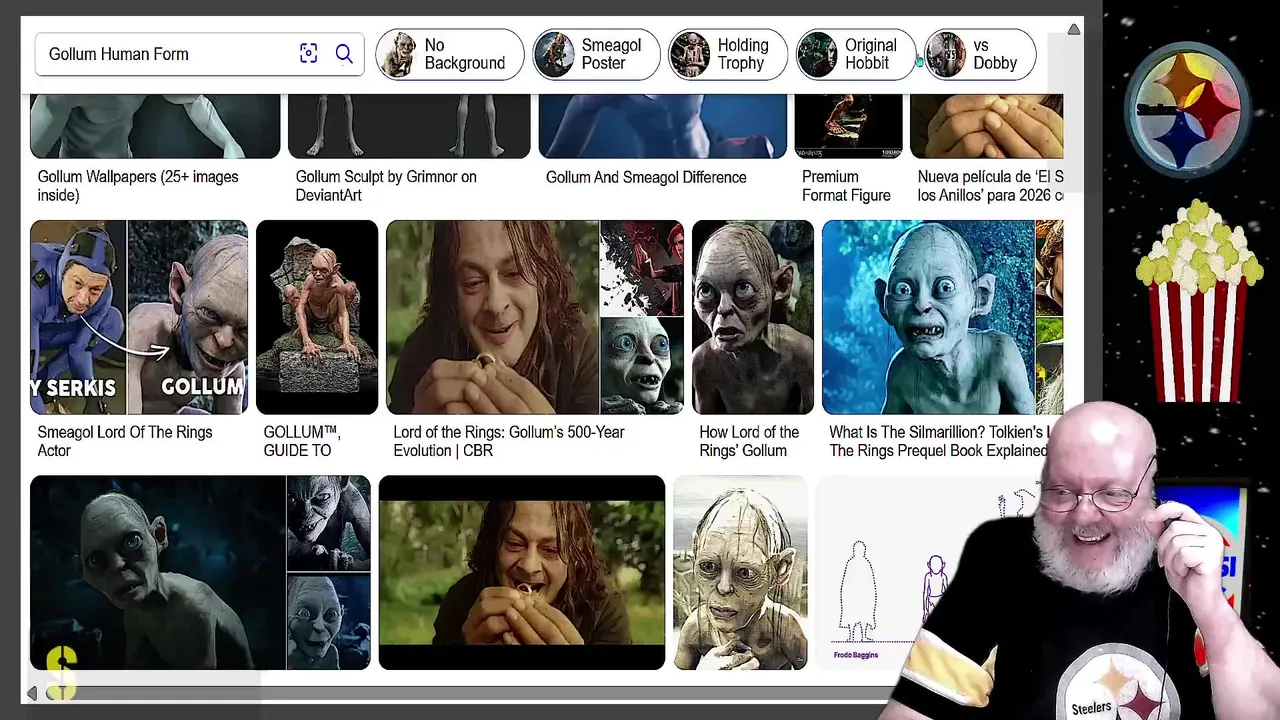
Task: Click bottom row Smeagol holding ring thumbnail
Action: coord(522,572)
